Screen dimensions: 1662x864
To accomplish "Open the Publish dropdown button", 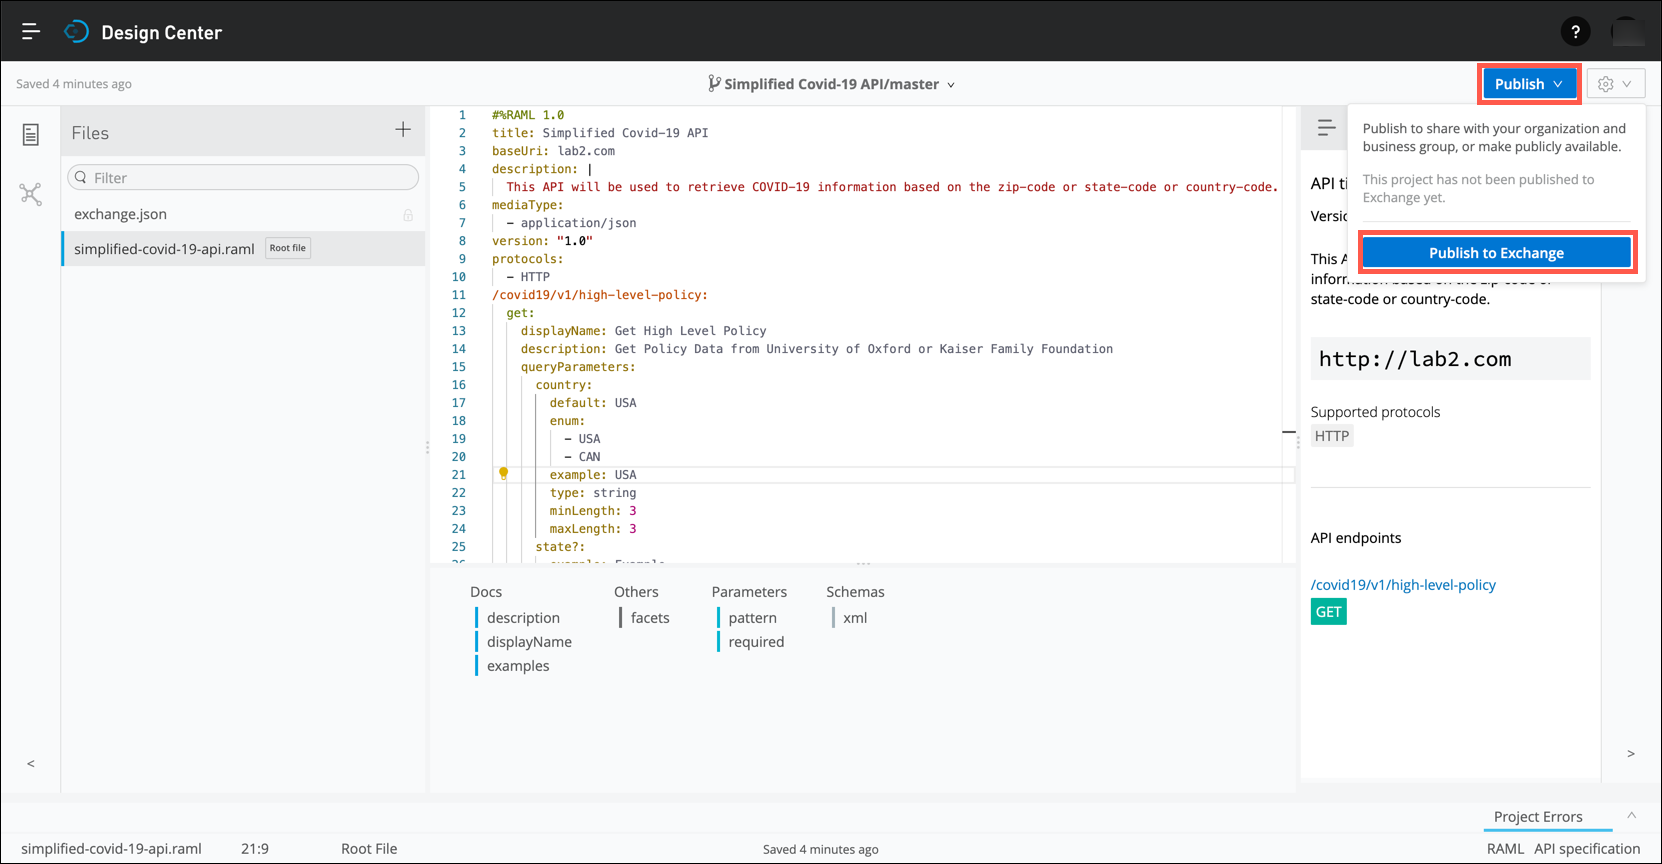I will pyautogui.click(x=1528, y=84).
